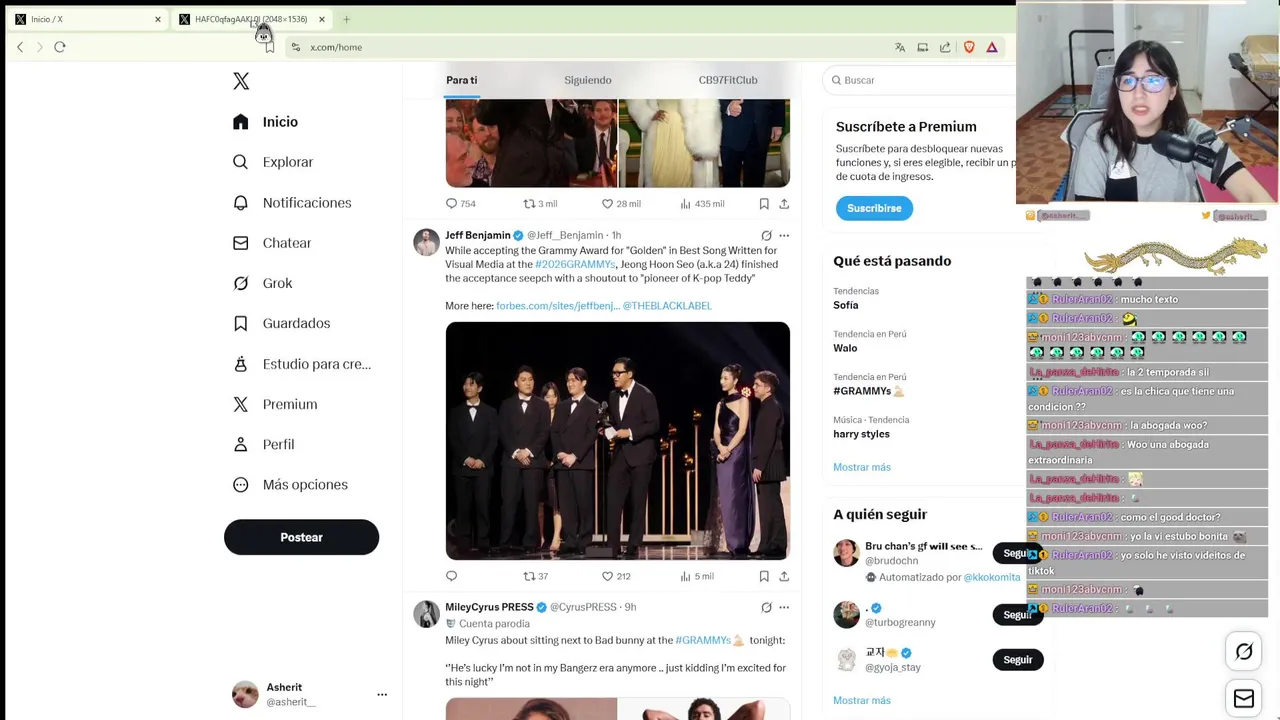
Task: Click Mostrar más under trends
Action: [x=862, y=467]
